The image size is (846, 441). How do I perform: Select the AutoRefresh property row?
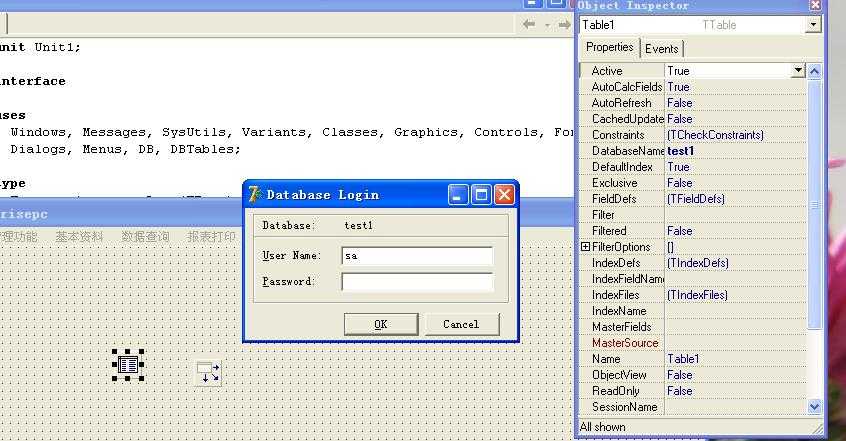click(x=693, y=103)
